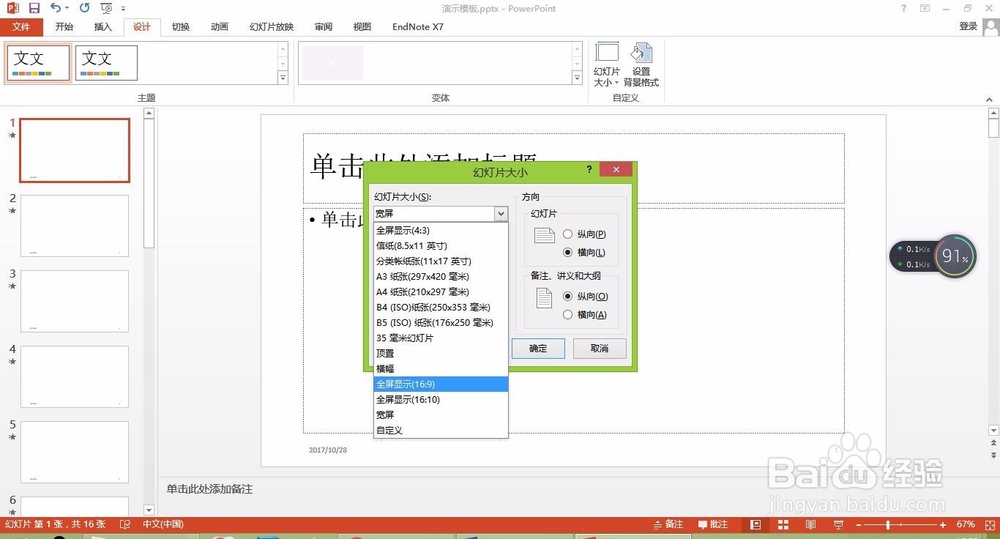Screen dimensions: 1000x539
Task: Choose 全屏显示(16:9) from the size list
Action: coord(441,384)
